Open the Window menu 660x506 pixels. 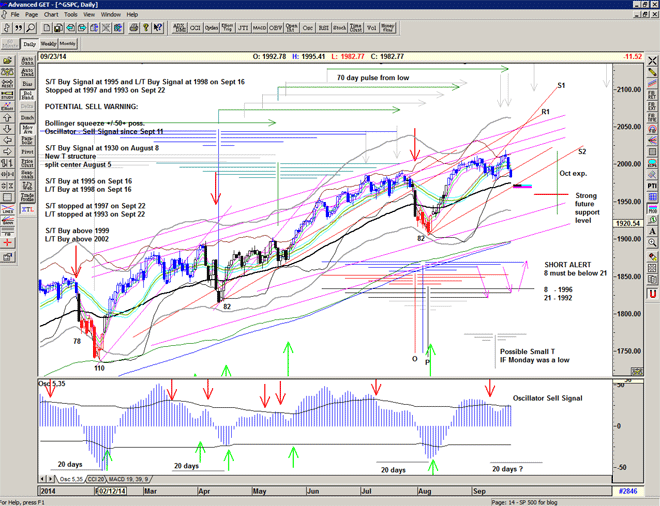(x=110, y=15)
